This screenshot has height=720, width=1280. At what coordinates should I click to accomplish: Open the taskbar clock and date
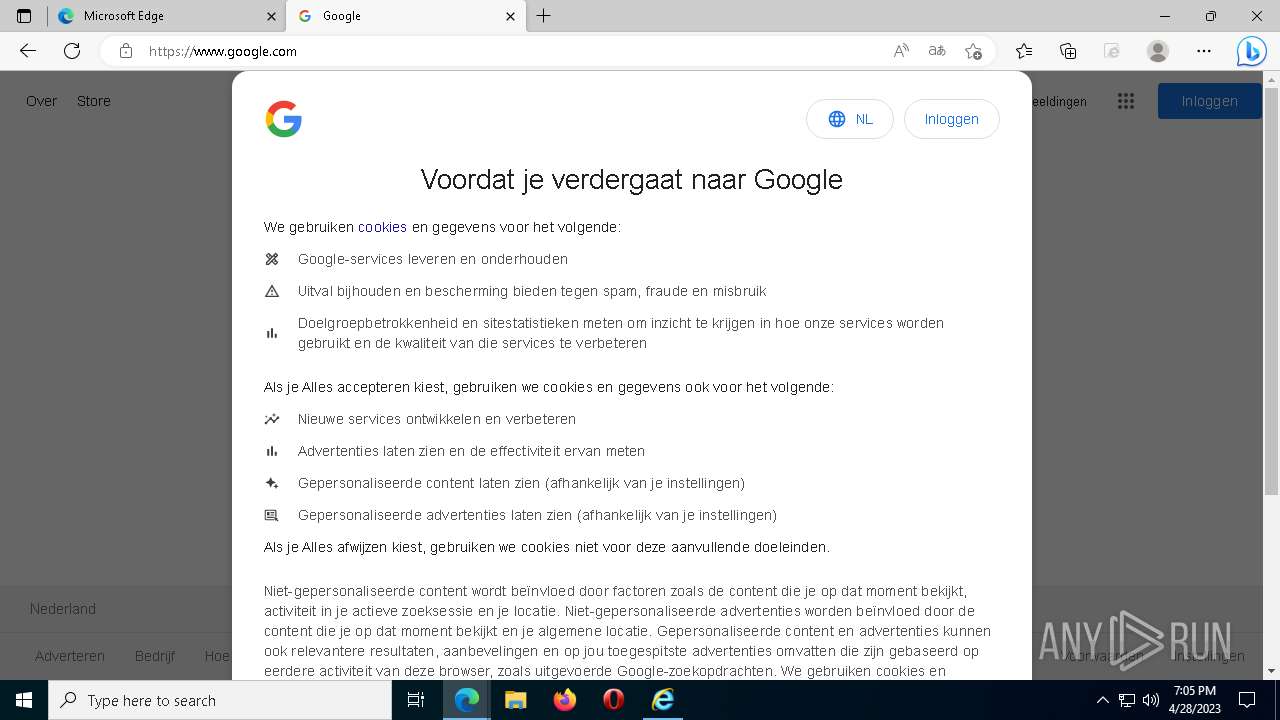[1195, 700]
